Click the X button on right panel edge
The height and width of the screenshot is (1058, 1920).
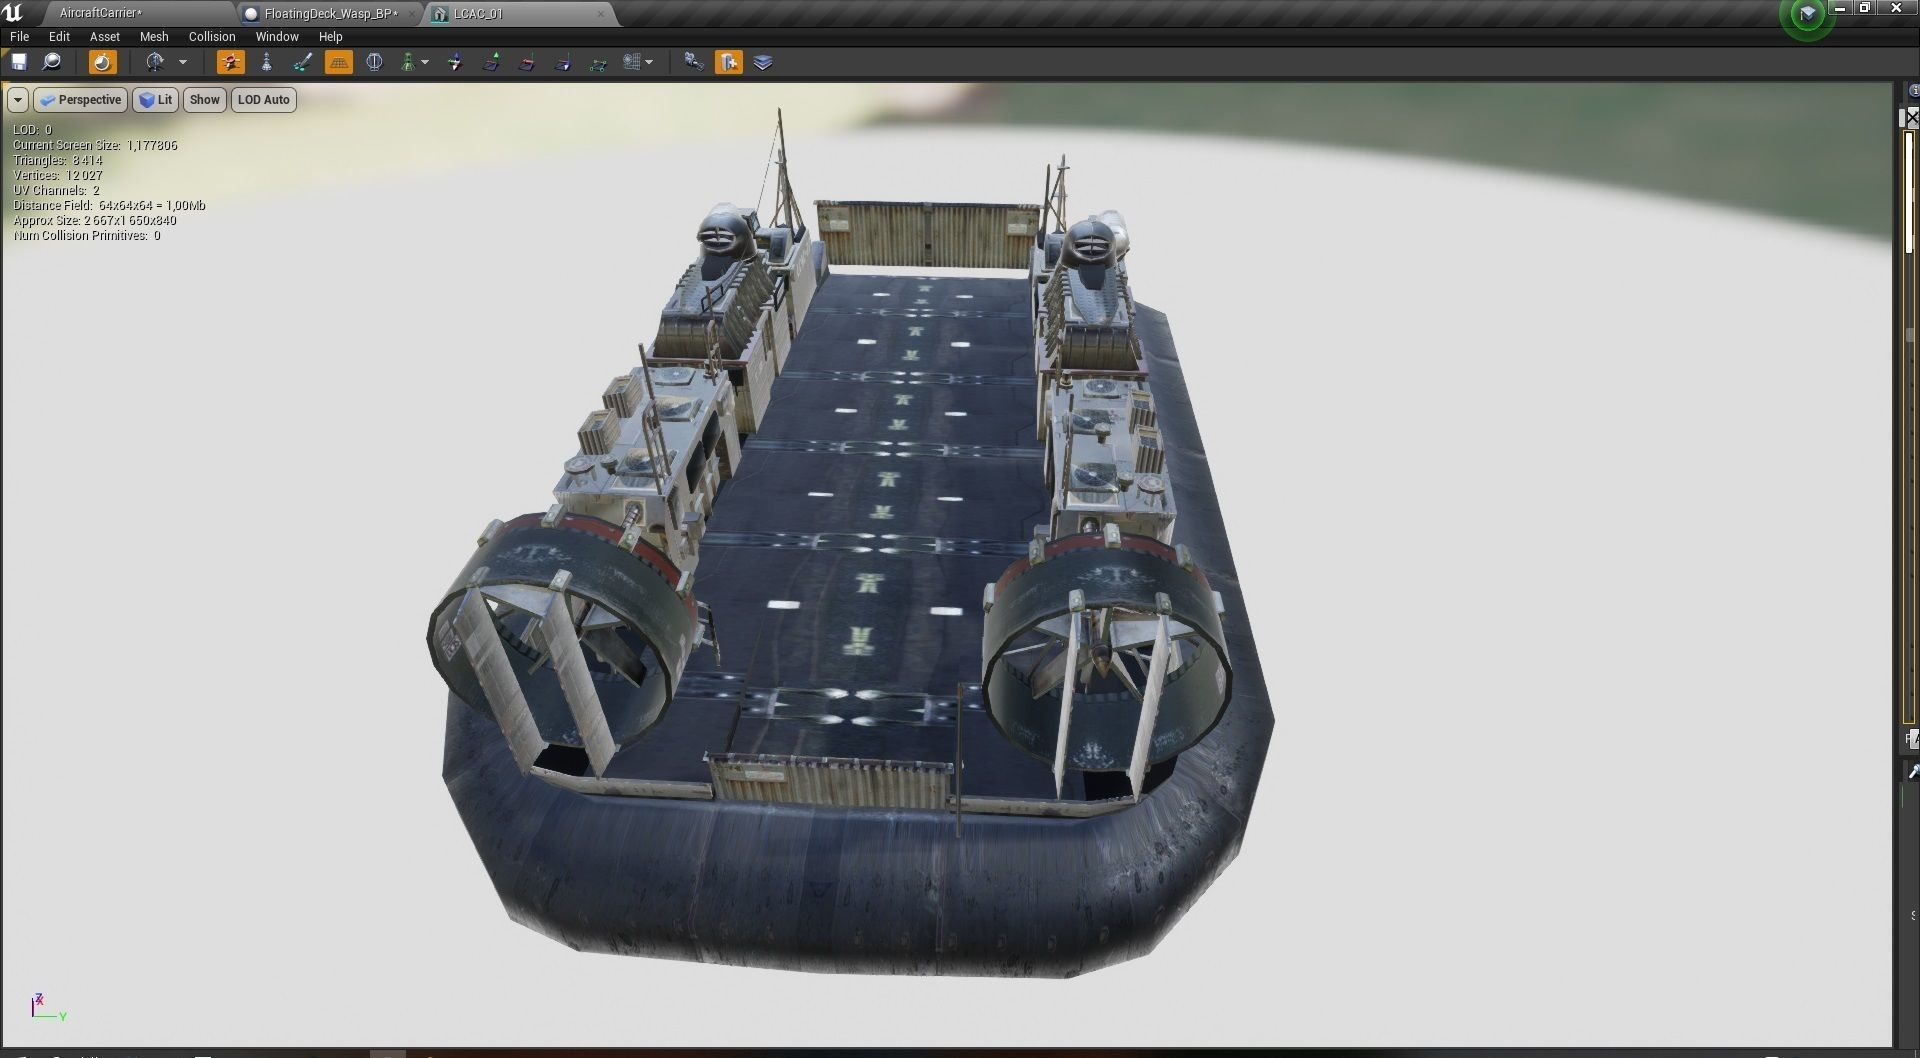coord(1912,117)
